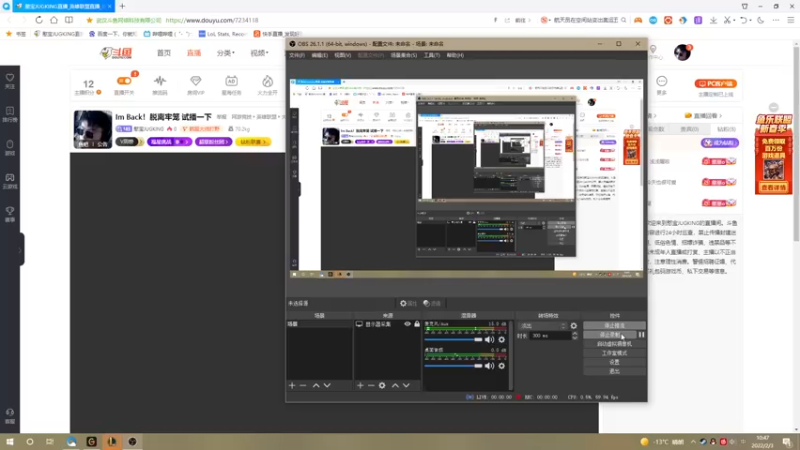Reload the browser page
Image resolution: width=800 pixels, height=450 pixels.
coord(39,20)
